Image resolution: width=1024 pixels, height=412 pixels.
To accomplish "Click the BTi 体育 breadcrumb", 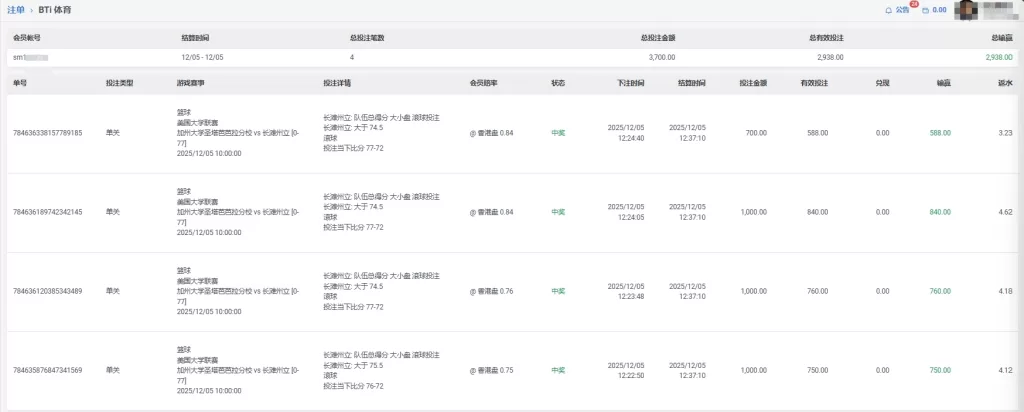I will pos(54,9).
